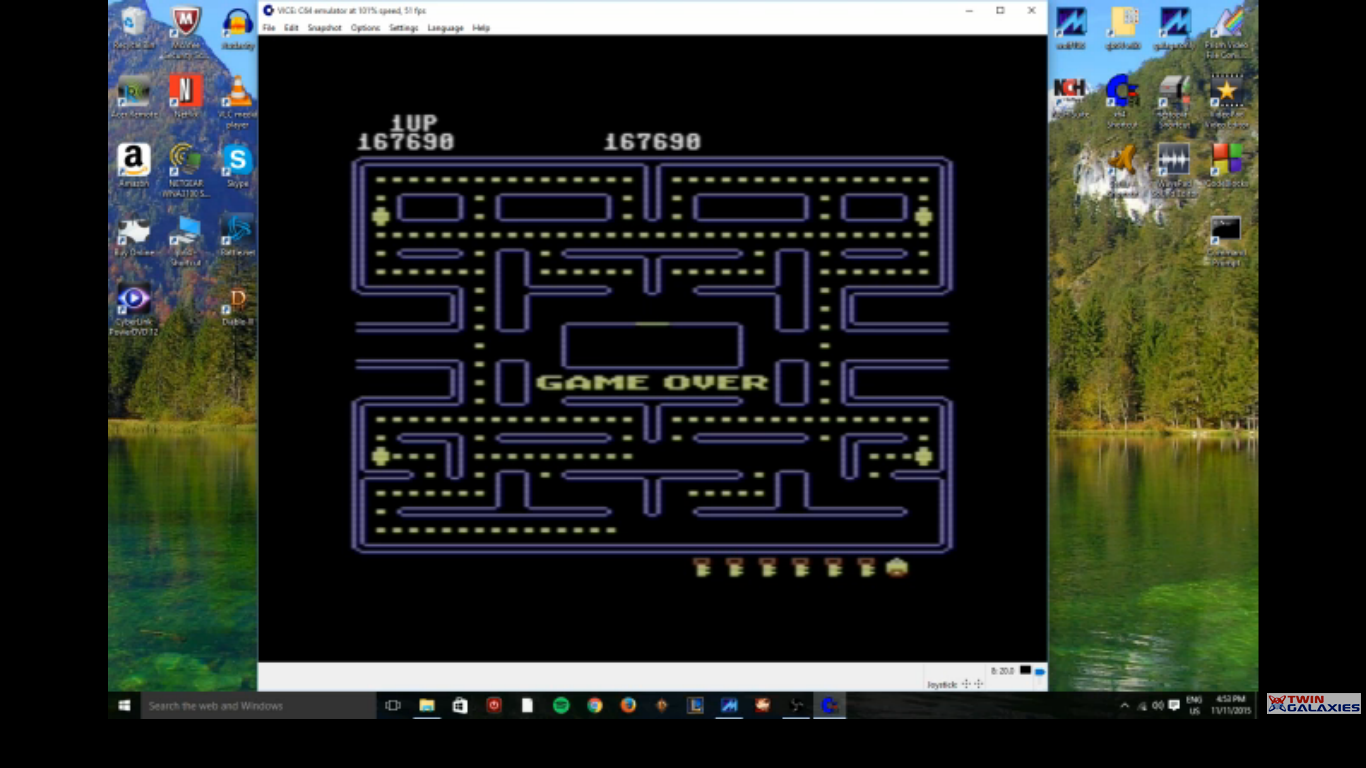Open the Prism Video File Converter shortcut
Screen dimensions: 1366x768
click(x=1227, y=31)
